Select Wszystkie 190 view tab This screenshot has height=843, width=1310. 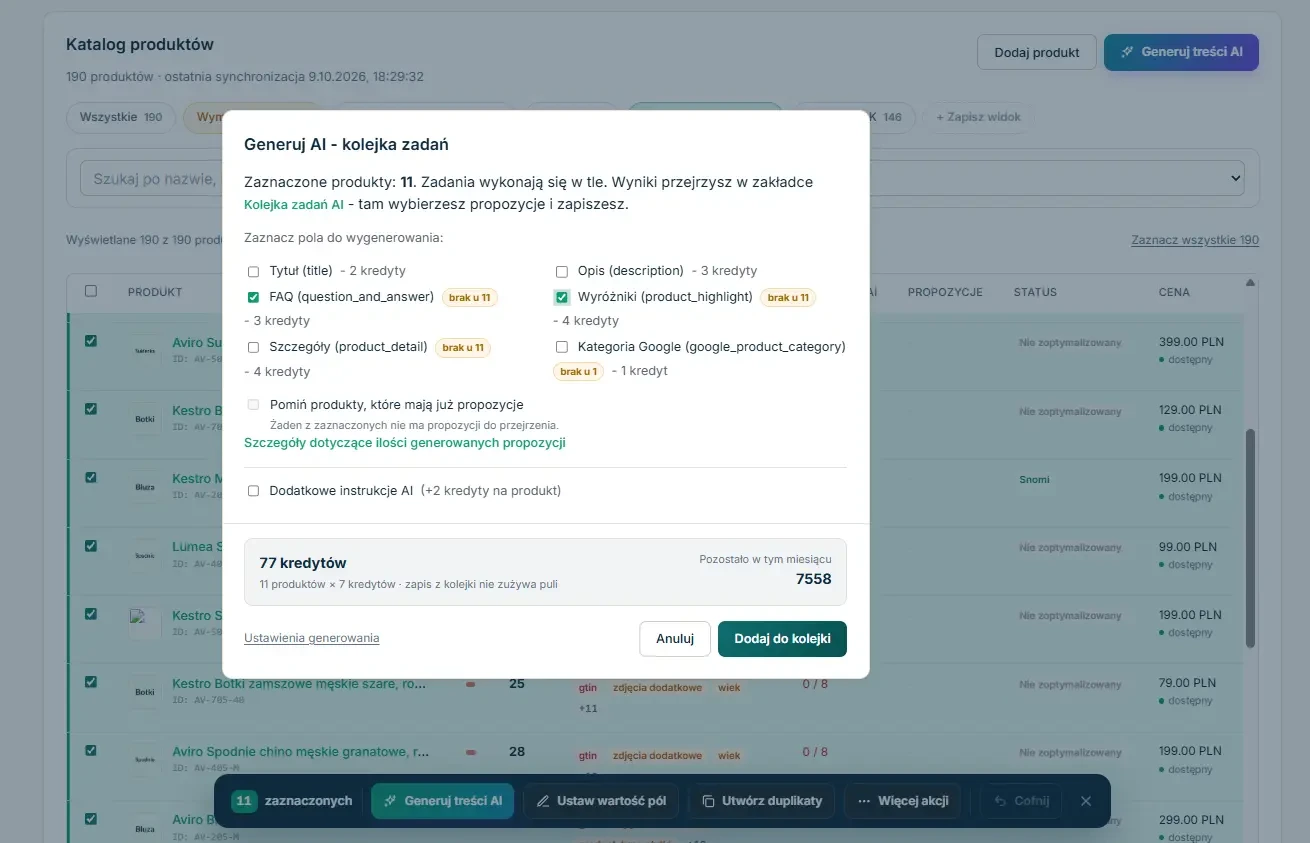(x=121, y=117)
